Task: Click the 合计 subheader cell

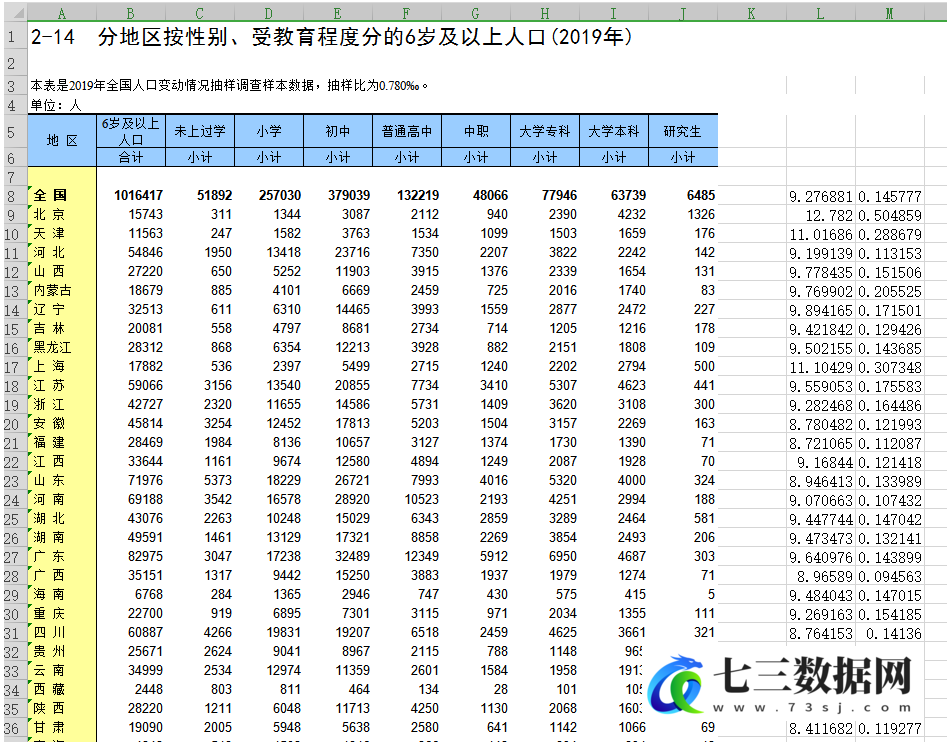Action: coord(130,157)
